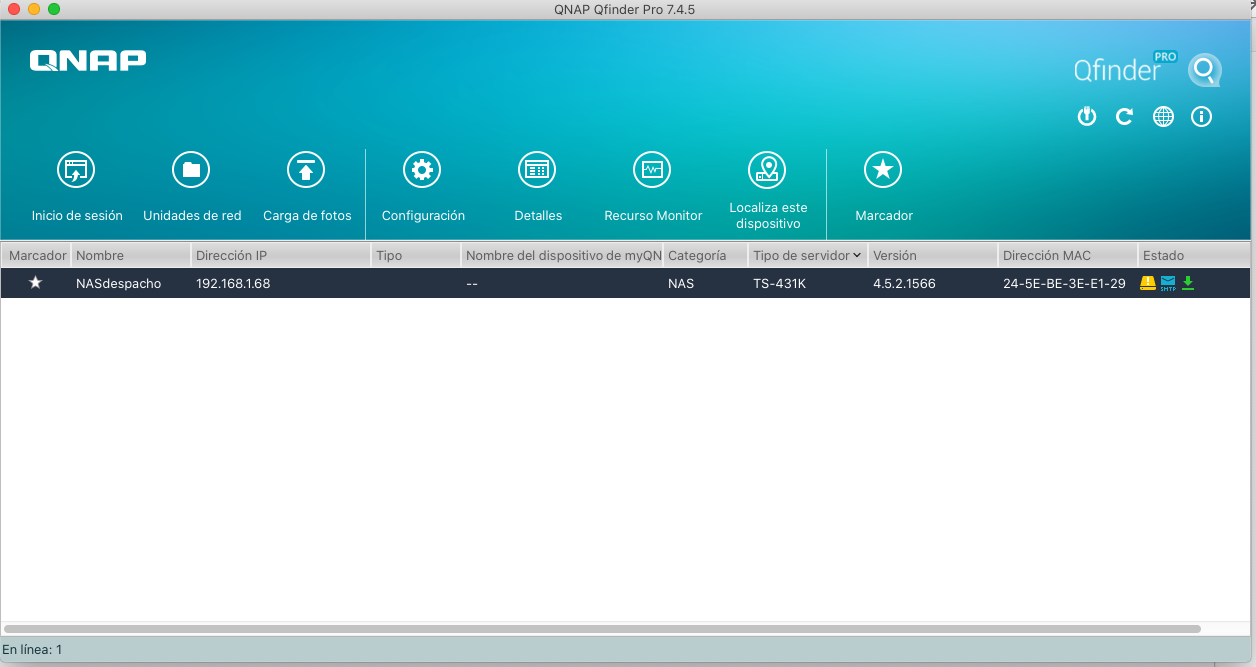Show device Detalles
Viewport: 1256px width, 667px height.
coord(537,171)
